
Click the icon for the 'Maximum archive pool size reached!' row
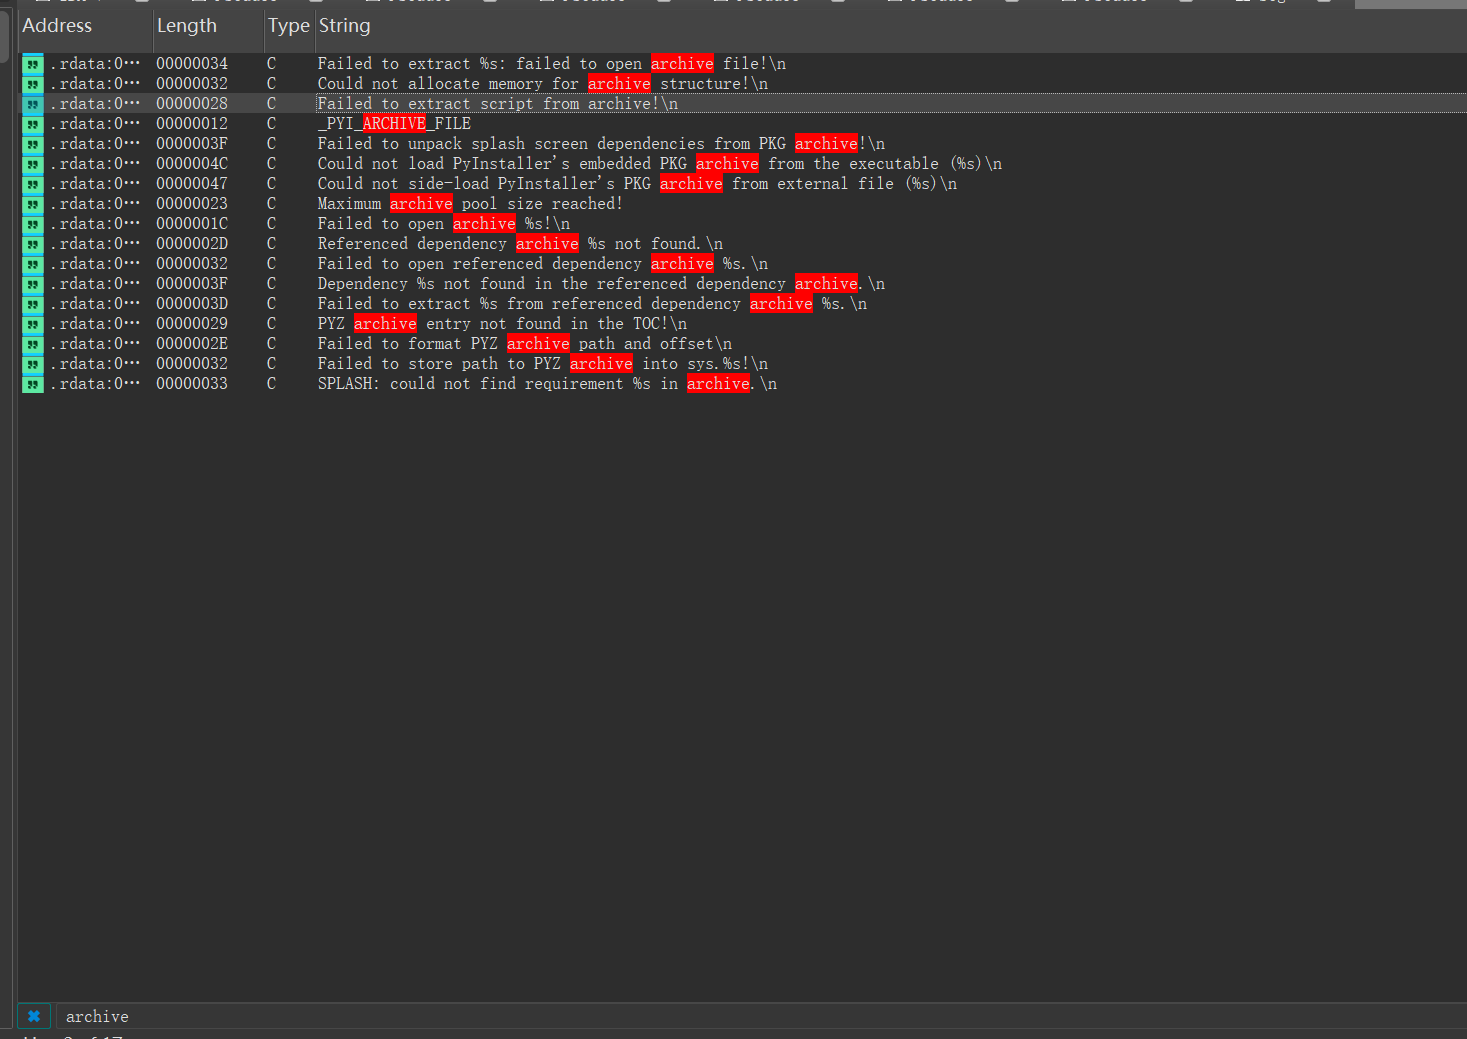click(x=33, y=204)
